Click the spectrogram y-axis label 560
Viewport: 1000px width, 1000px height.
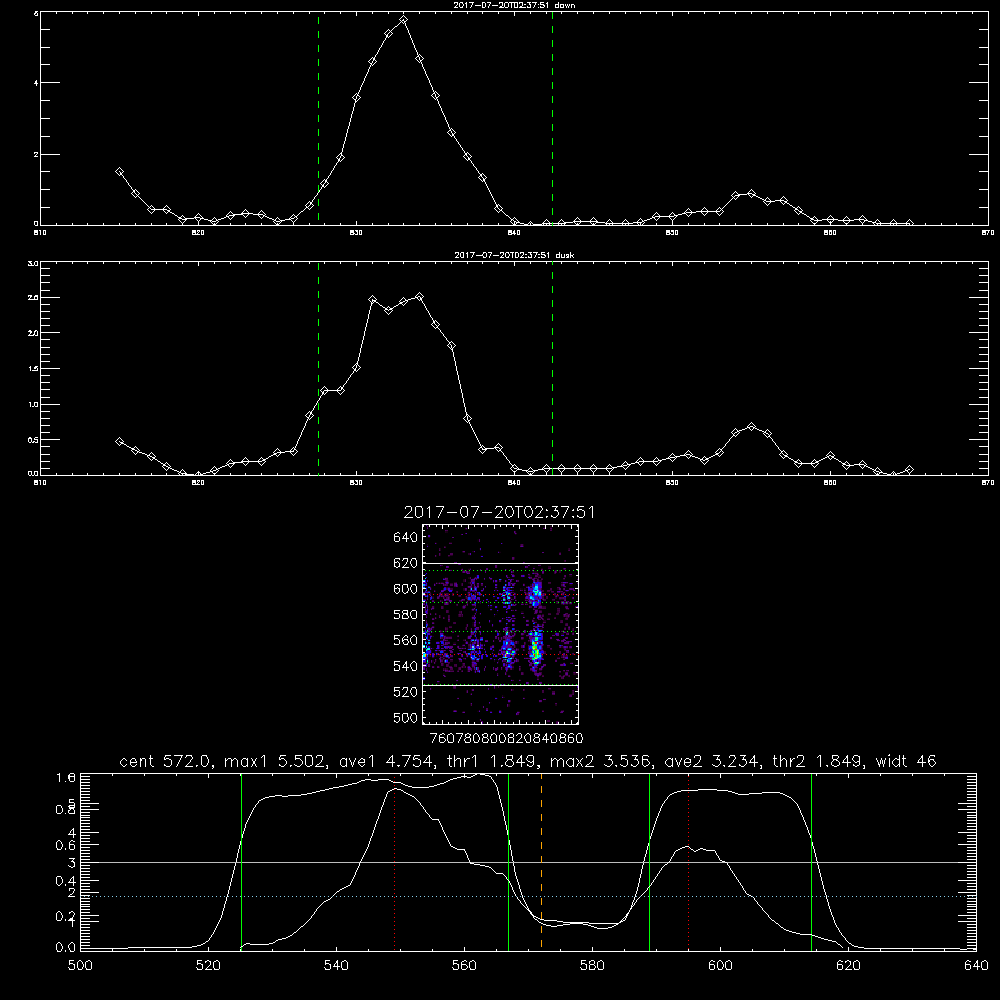coord(406,640)
